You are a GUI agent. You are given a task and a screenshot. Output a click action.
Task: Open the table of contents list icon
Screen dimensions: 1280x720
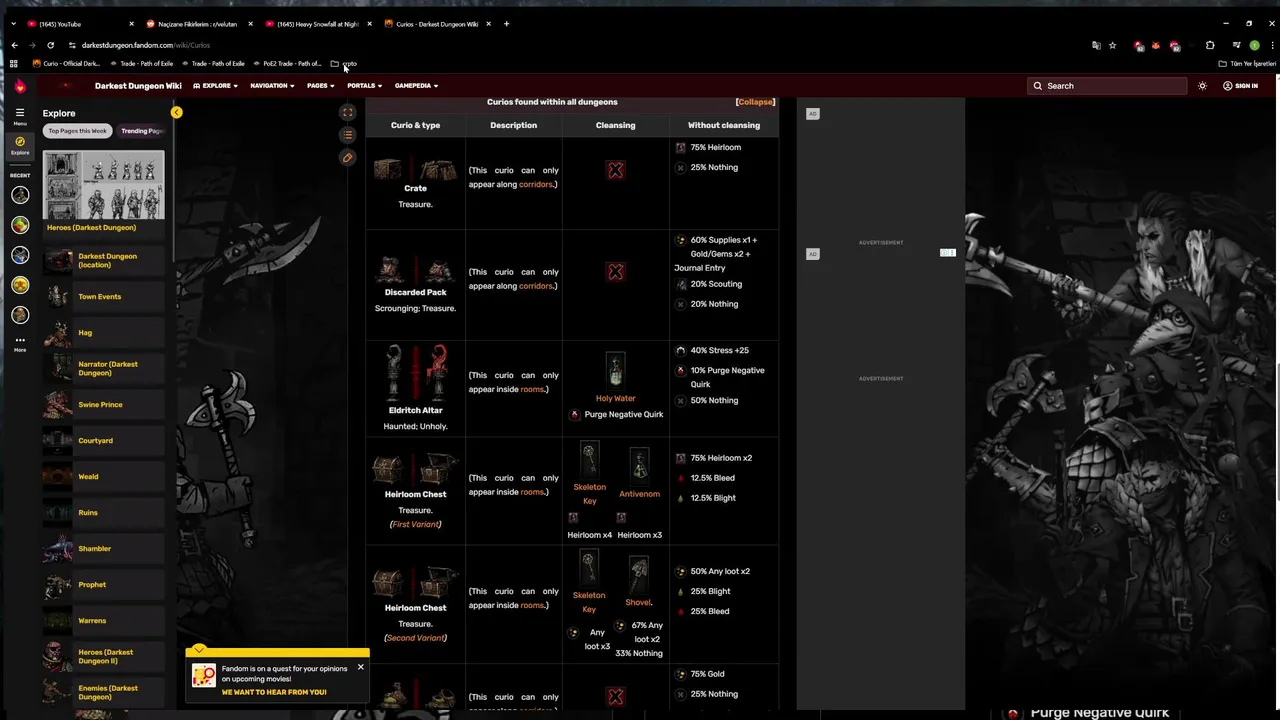coord(347,135)
